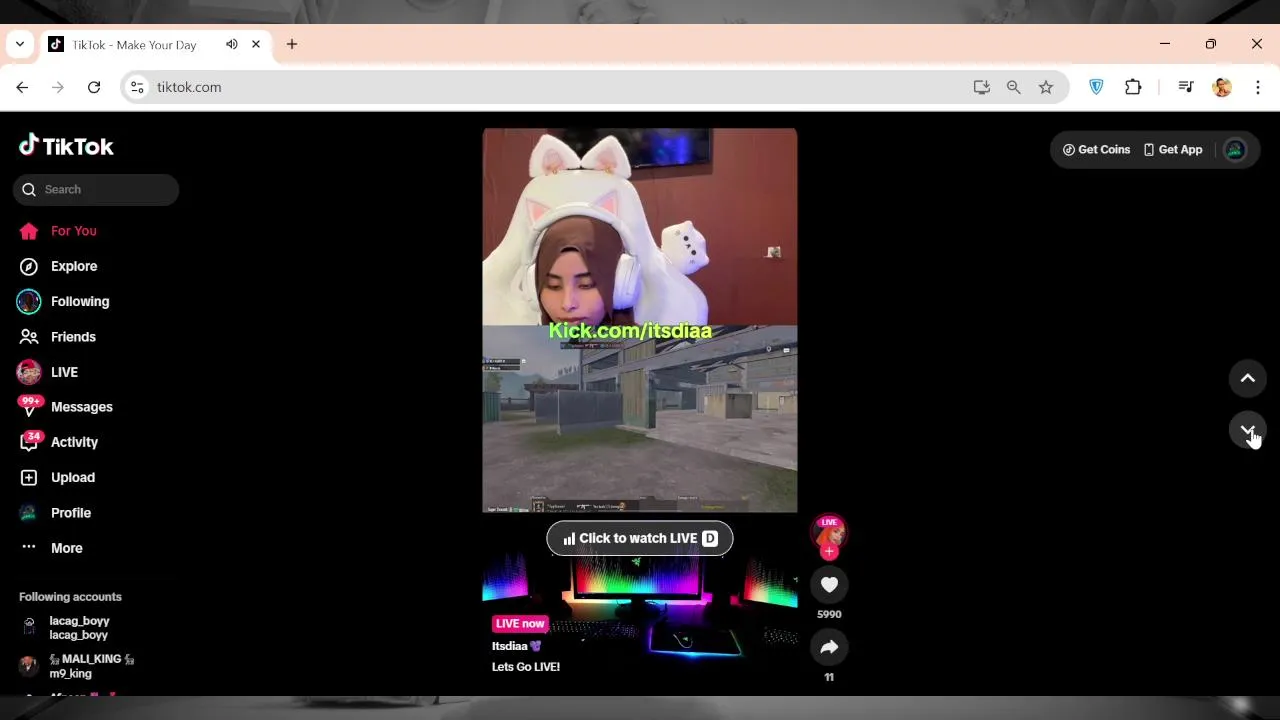
Task: Click the LIVE now badge
Action: point(520,623)
